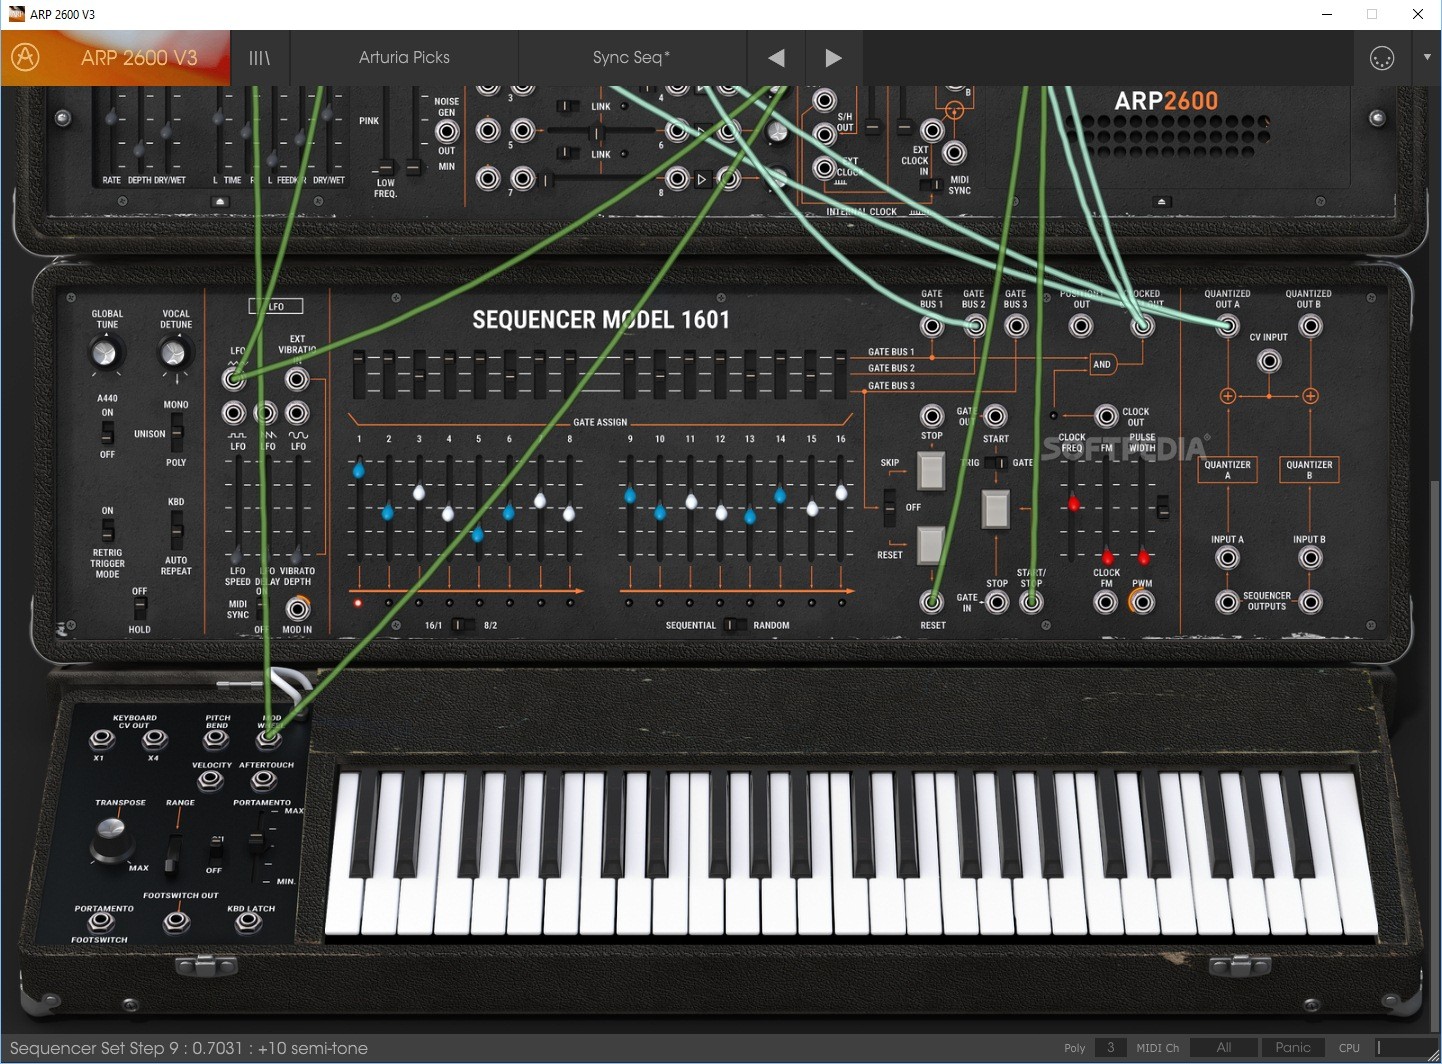
Task: Open the MIDI Ch All selector
Action: pos(1224,1048)
